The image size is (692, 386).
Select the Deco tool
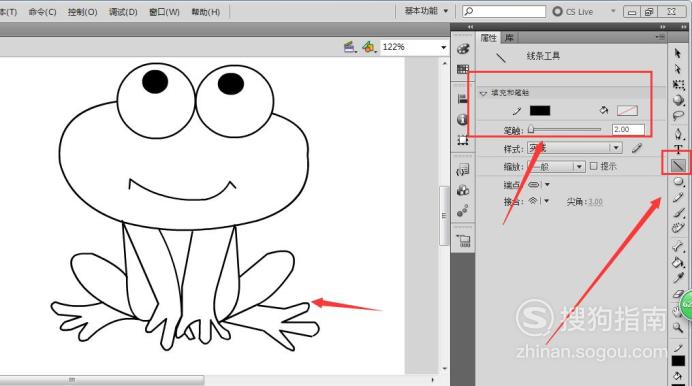[678, 228]
